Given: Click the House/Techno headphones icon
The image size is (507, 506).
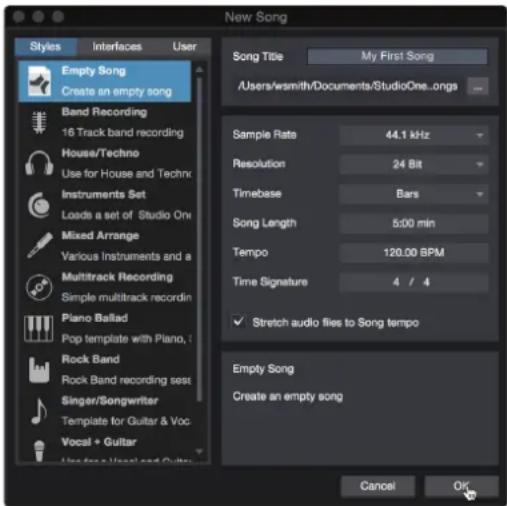Looking at the screenshot, I should [x=39, y=163].
